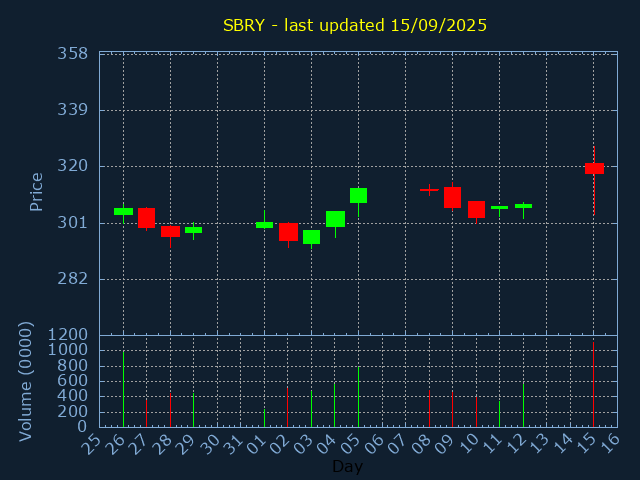The width and height of the screenshot is (640, 480).
Task: Click the chart title 'SBRY - last updated 15/09/2025'
Action: pos(355,25)
